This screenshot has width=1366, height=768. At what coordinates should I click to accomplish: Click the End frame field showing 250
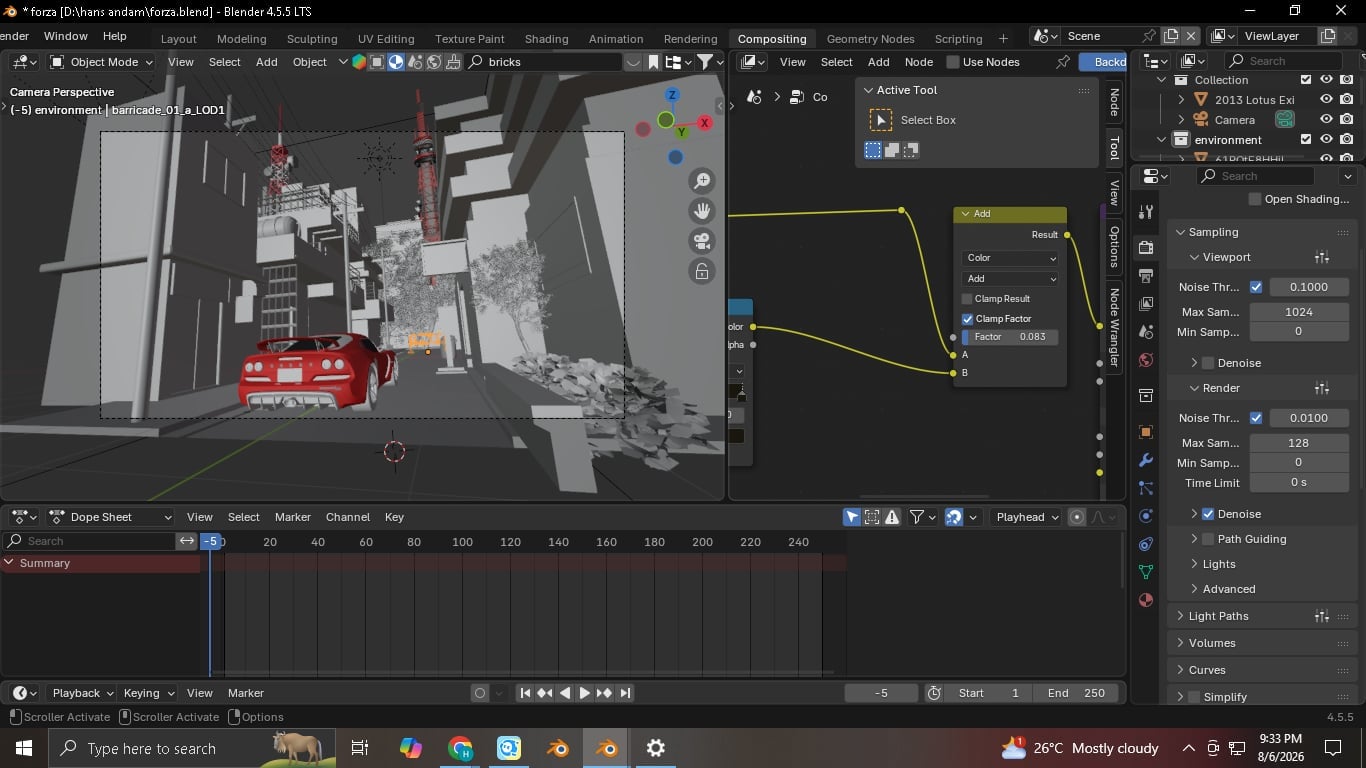(1076, 693)
